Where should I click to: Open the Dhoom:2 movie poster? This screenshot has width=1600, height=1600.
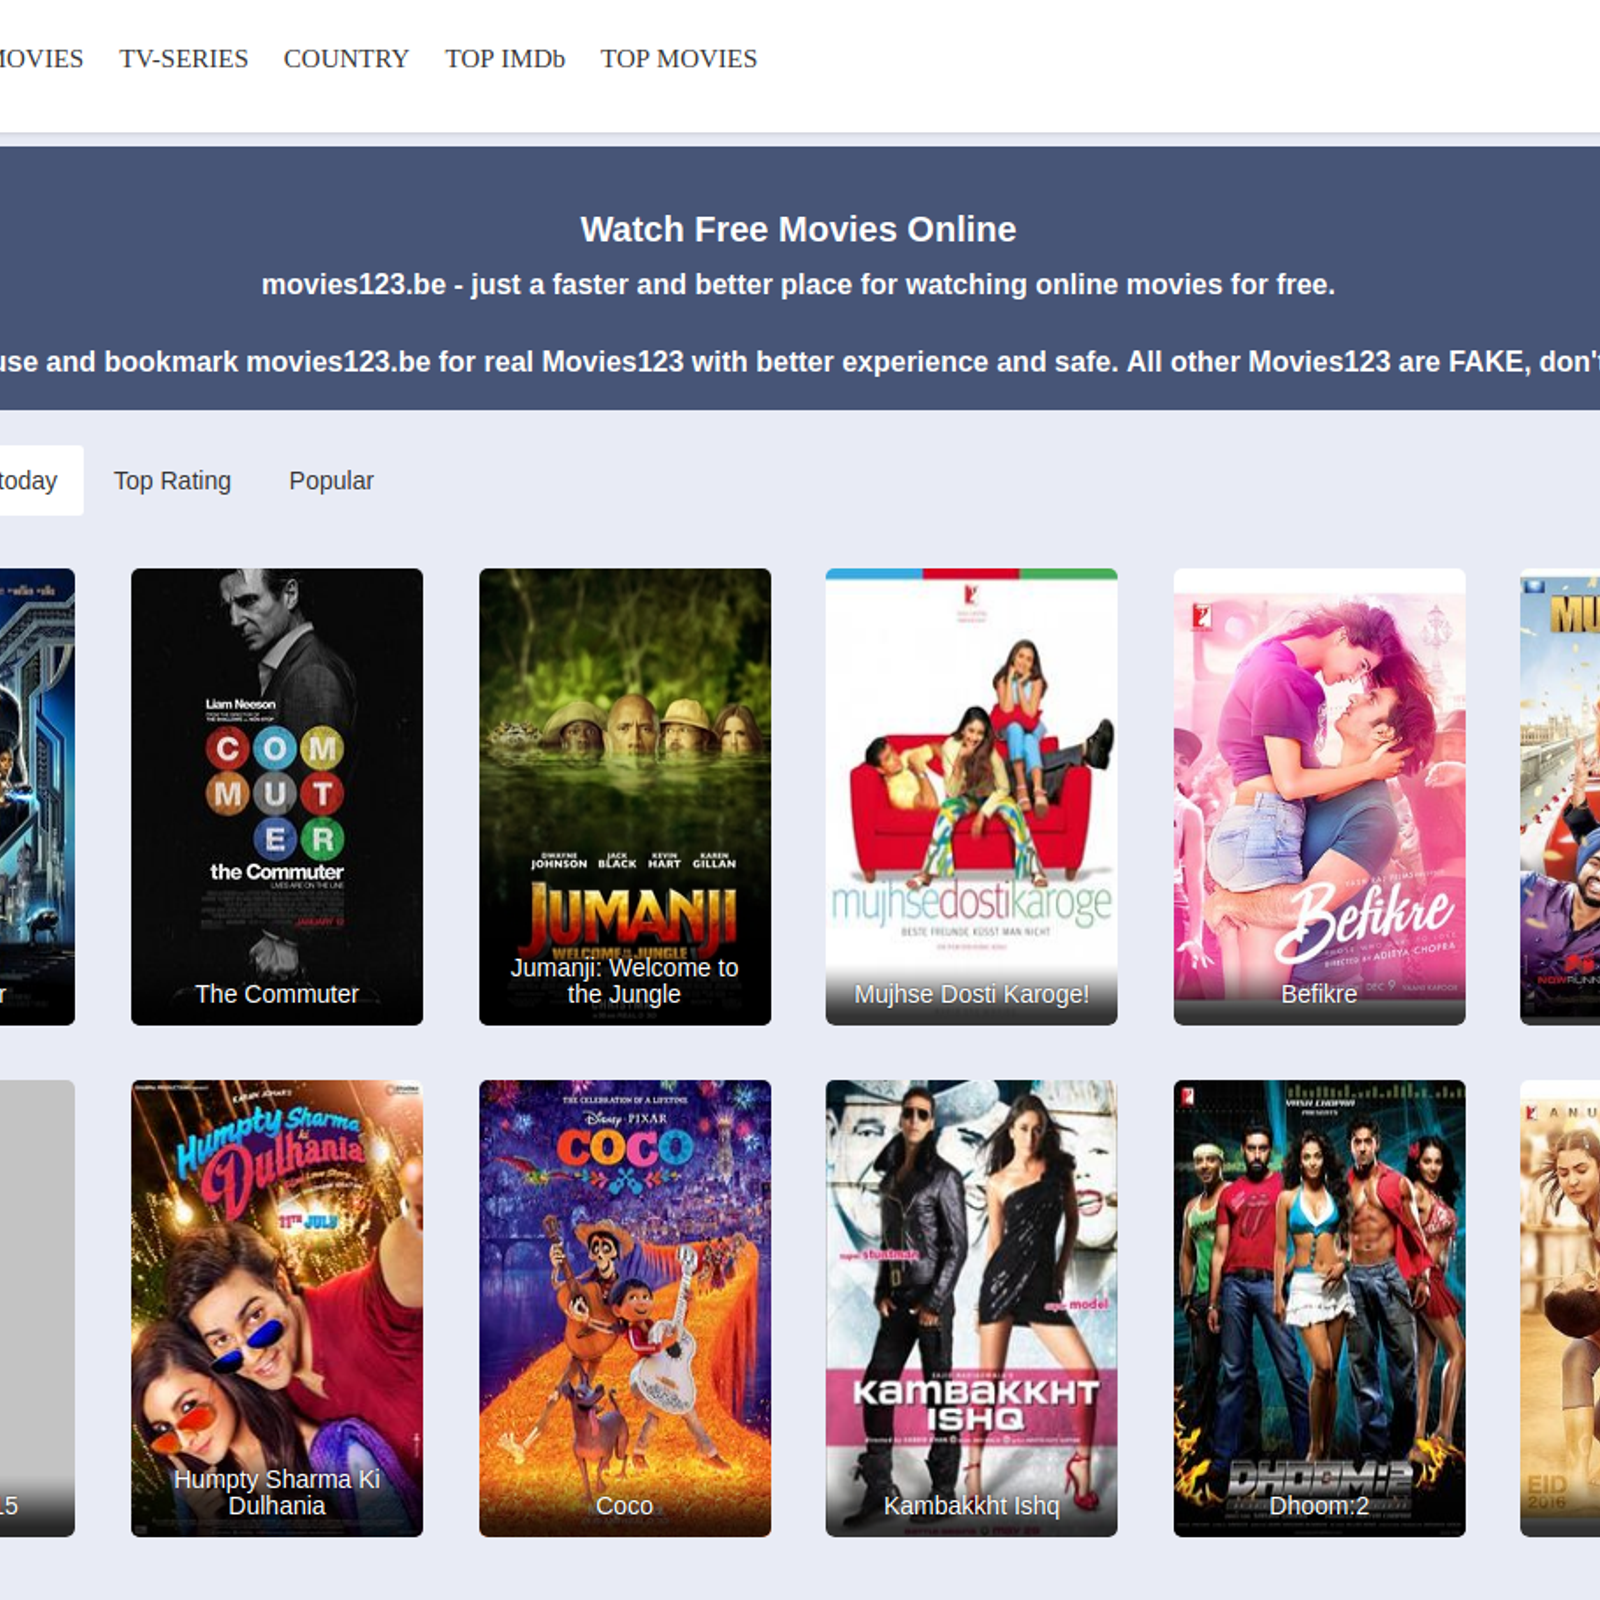tap(1319, 1308)
